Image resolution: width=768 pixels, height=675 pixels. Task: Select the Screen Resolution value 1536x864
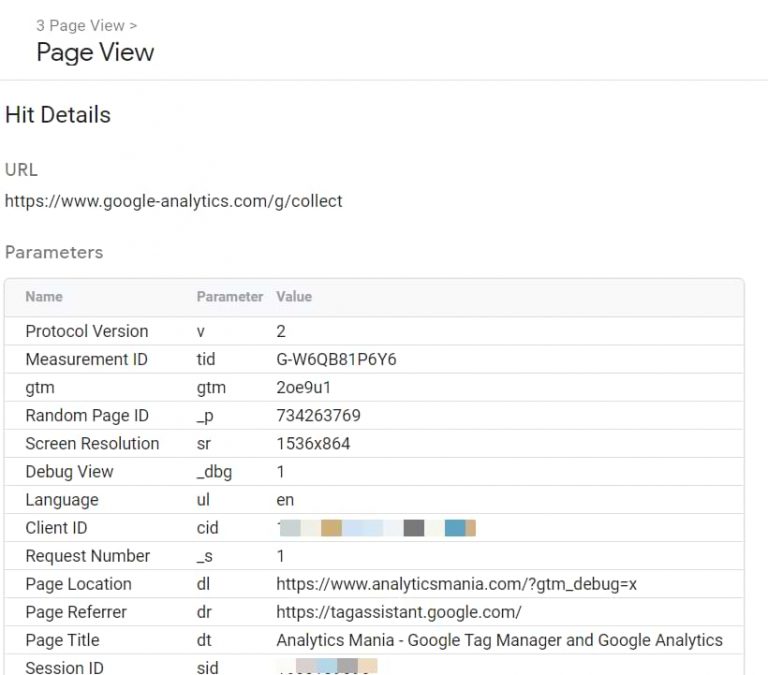click(313, 443)
